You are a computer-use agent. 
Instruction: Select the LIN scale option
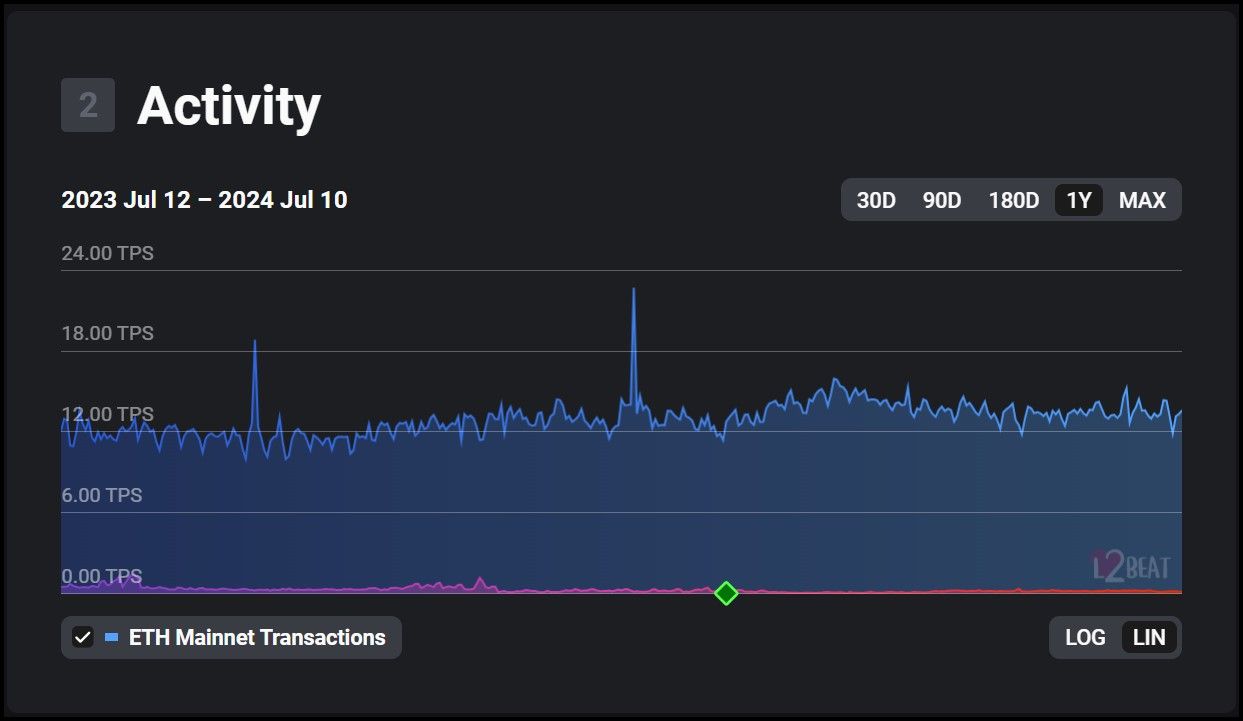pos(1149,637)
